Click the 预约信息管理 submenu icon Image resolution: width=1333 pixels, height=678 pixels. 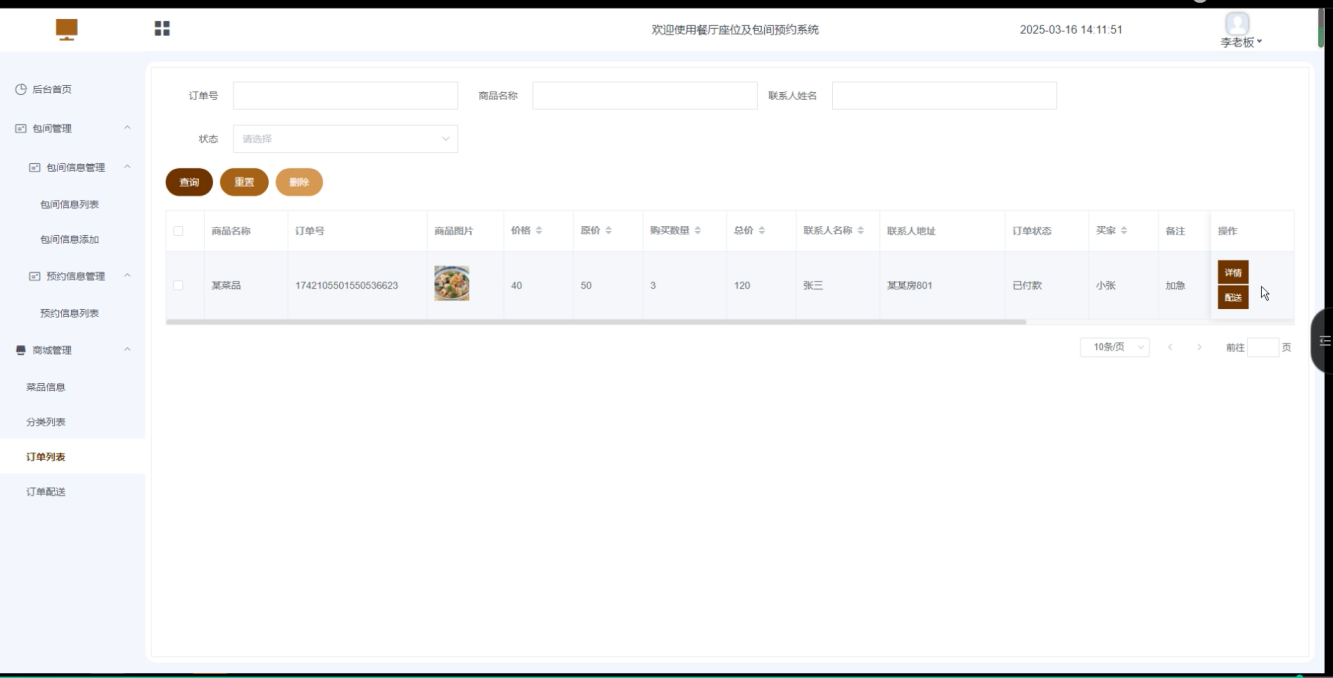pos(35,276)
